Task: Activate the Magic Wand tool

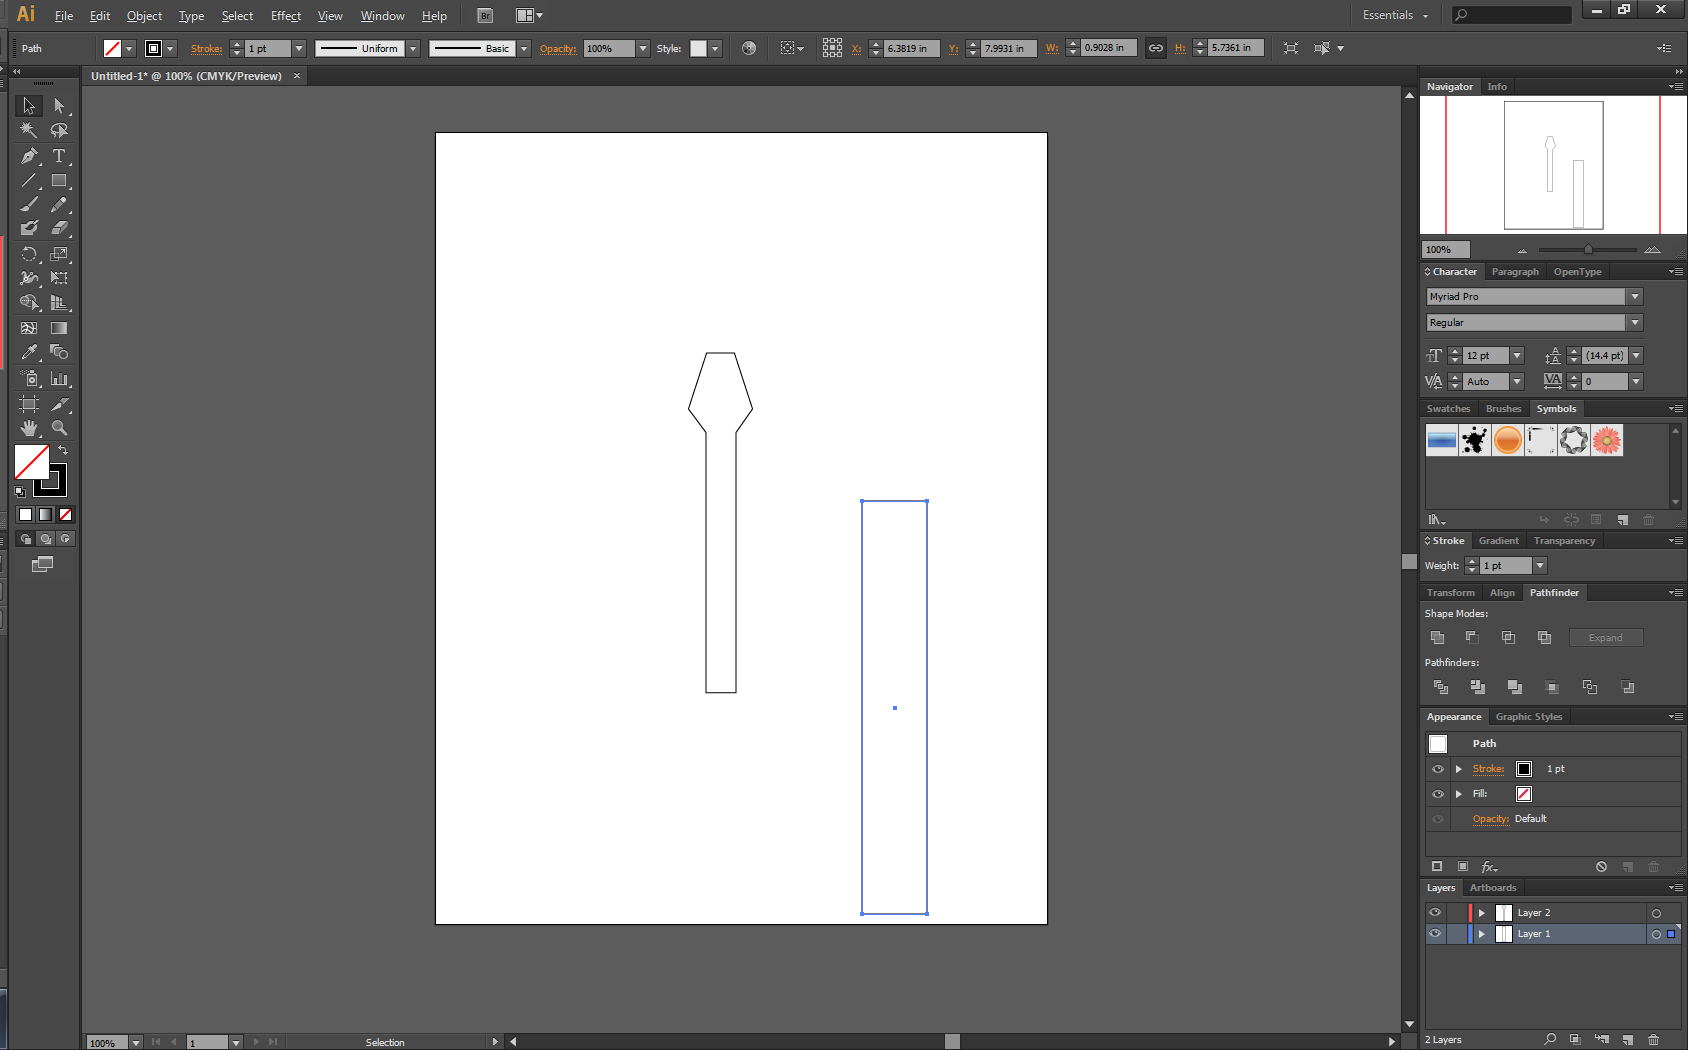Action: tap(28, 129)
